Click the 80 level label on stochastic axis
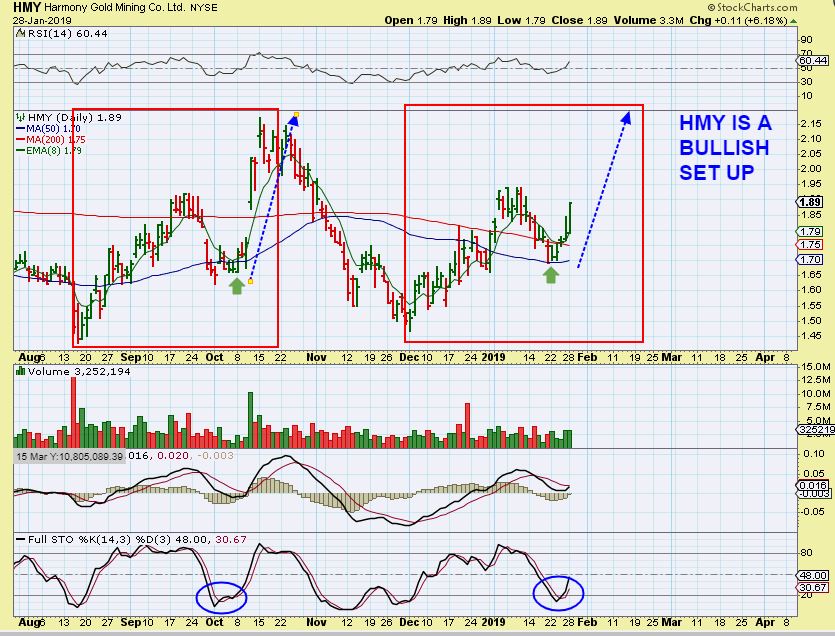 pyautogui.click(x=806, y=552)
